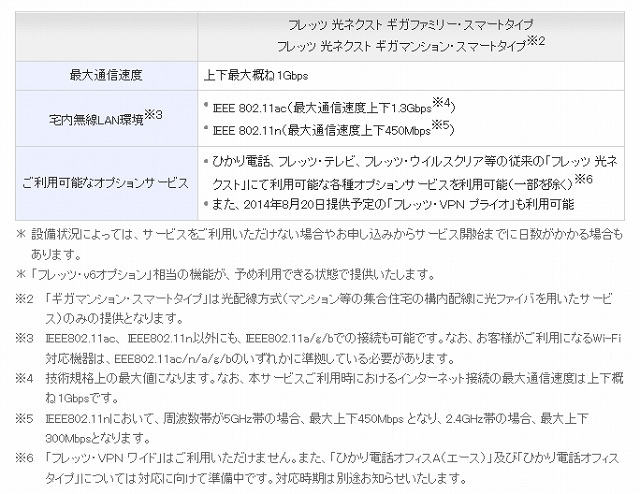The width and height of the screenshot is (640, 494).
Task: Click the line 'あります。' under the first note
Action: tap(56, 254)
